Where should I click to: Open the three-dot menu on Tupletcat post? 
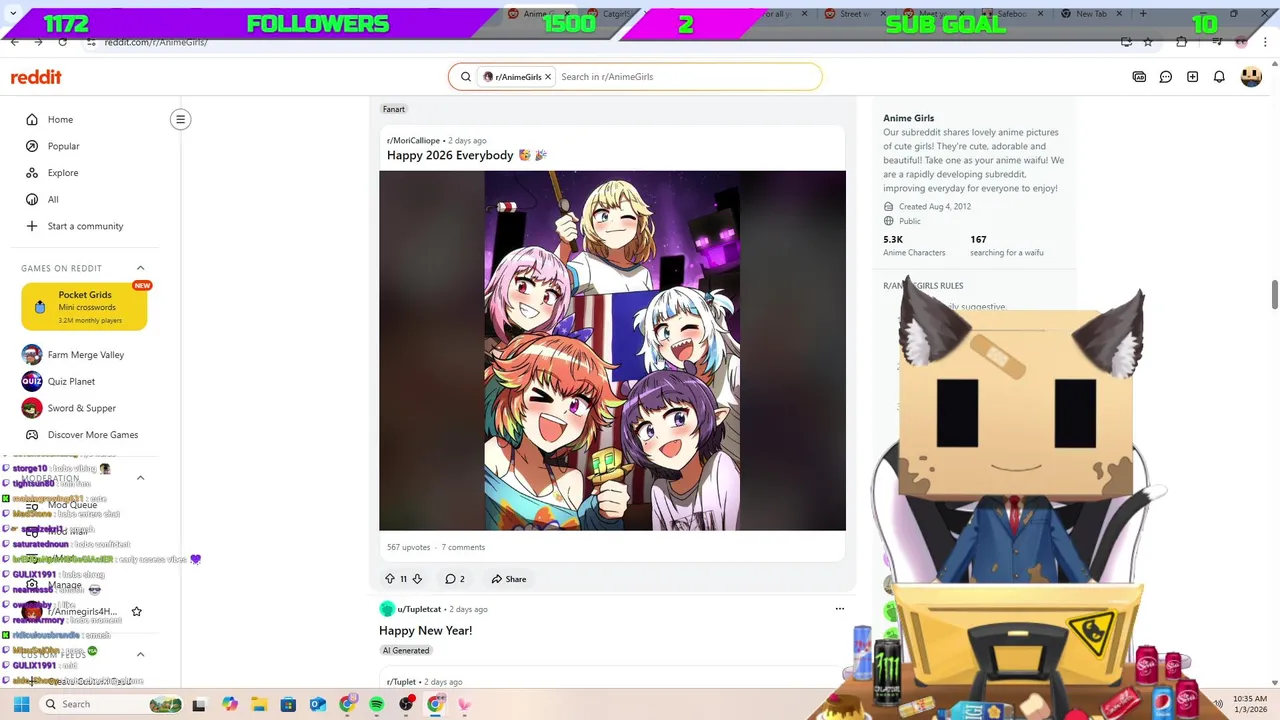[x=840, y=609]
